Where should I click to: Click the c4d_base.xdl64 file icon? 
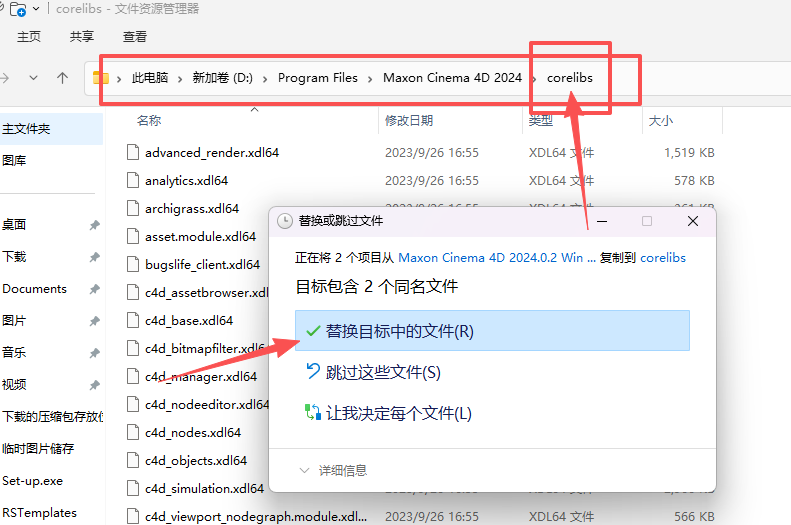coord(133,320)
